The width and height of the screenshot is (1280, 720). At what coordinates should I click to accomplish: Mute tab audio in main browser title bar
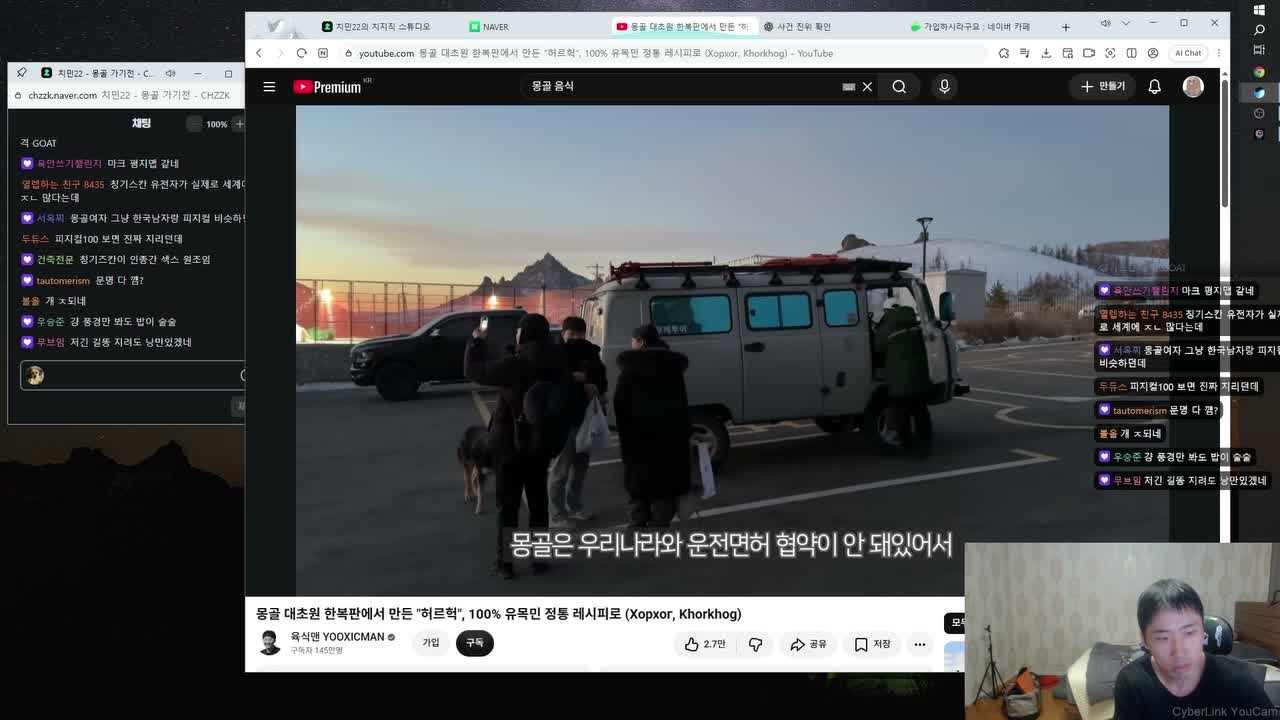(x=1105, y=23)
